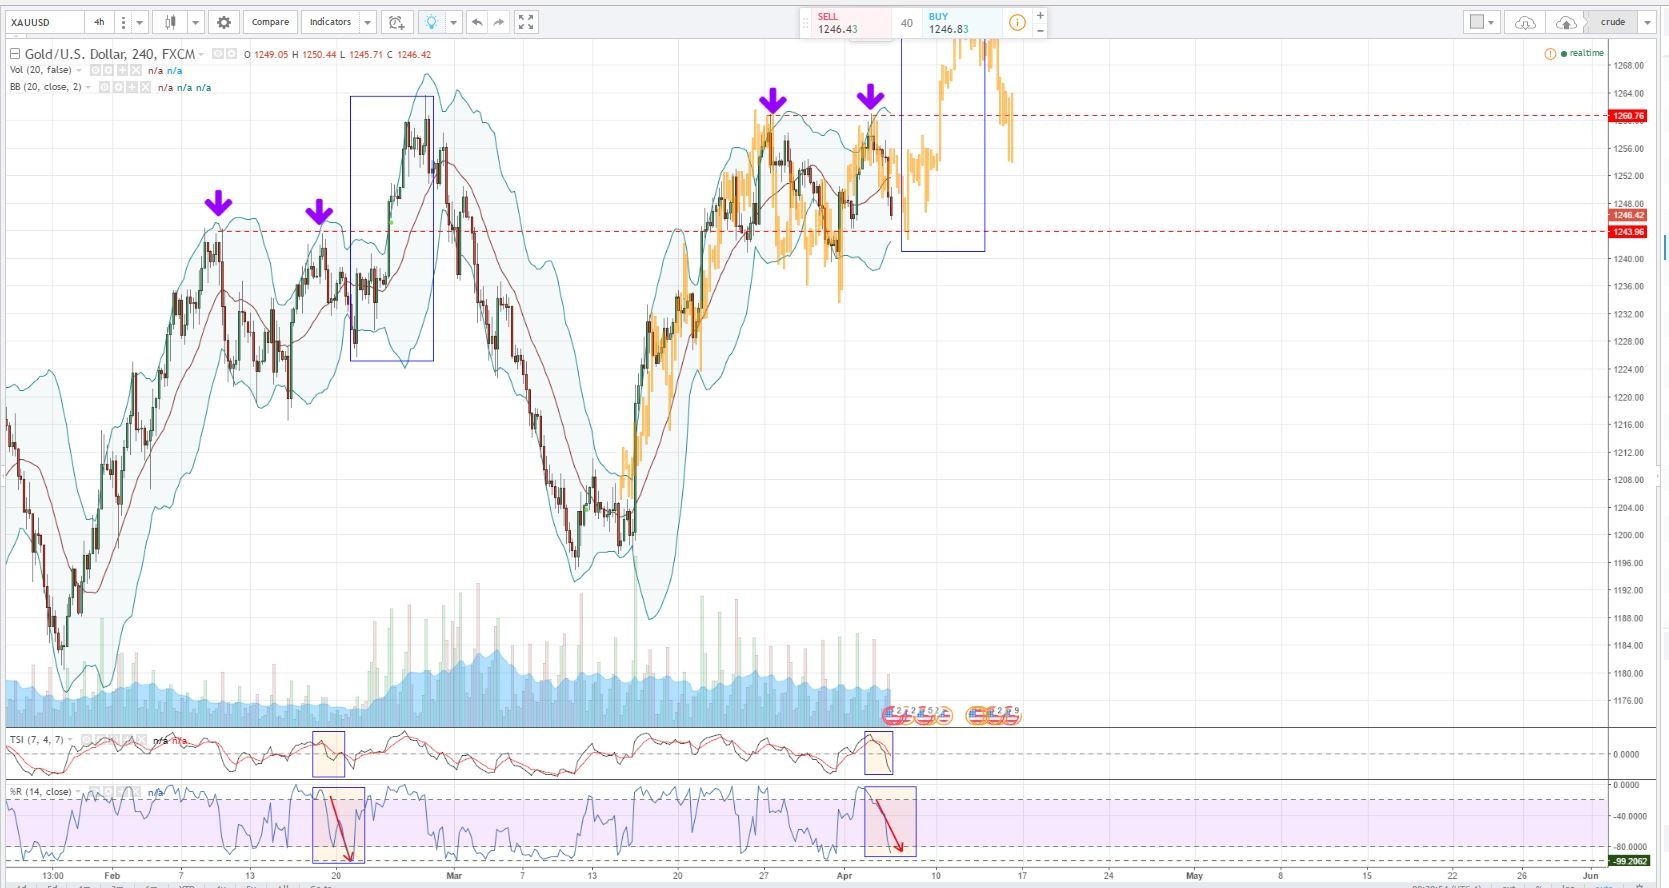Open the chart properties gear icon
The height and width of the screenshot is (888, 1669).
coord(224,22)
